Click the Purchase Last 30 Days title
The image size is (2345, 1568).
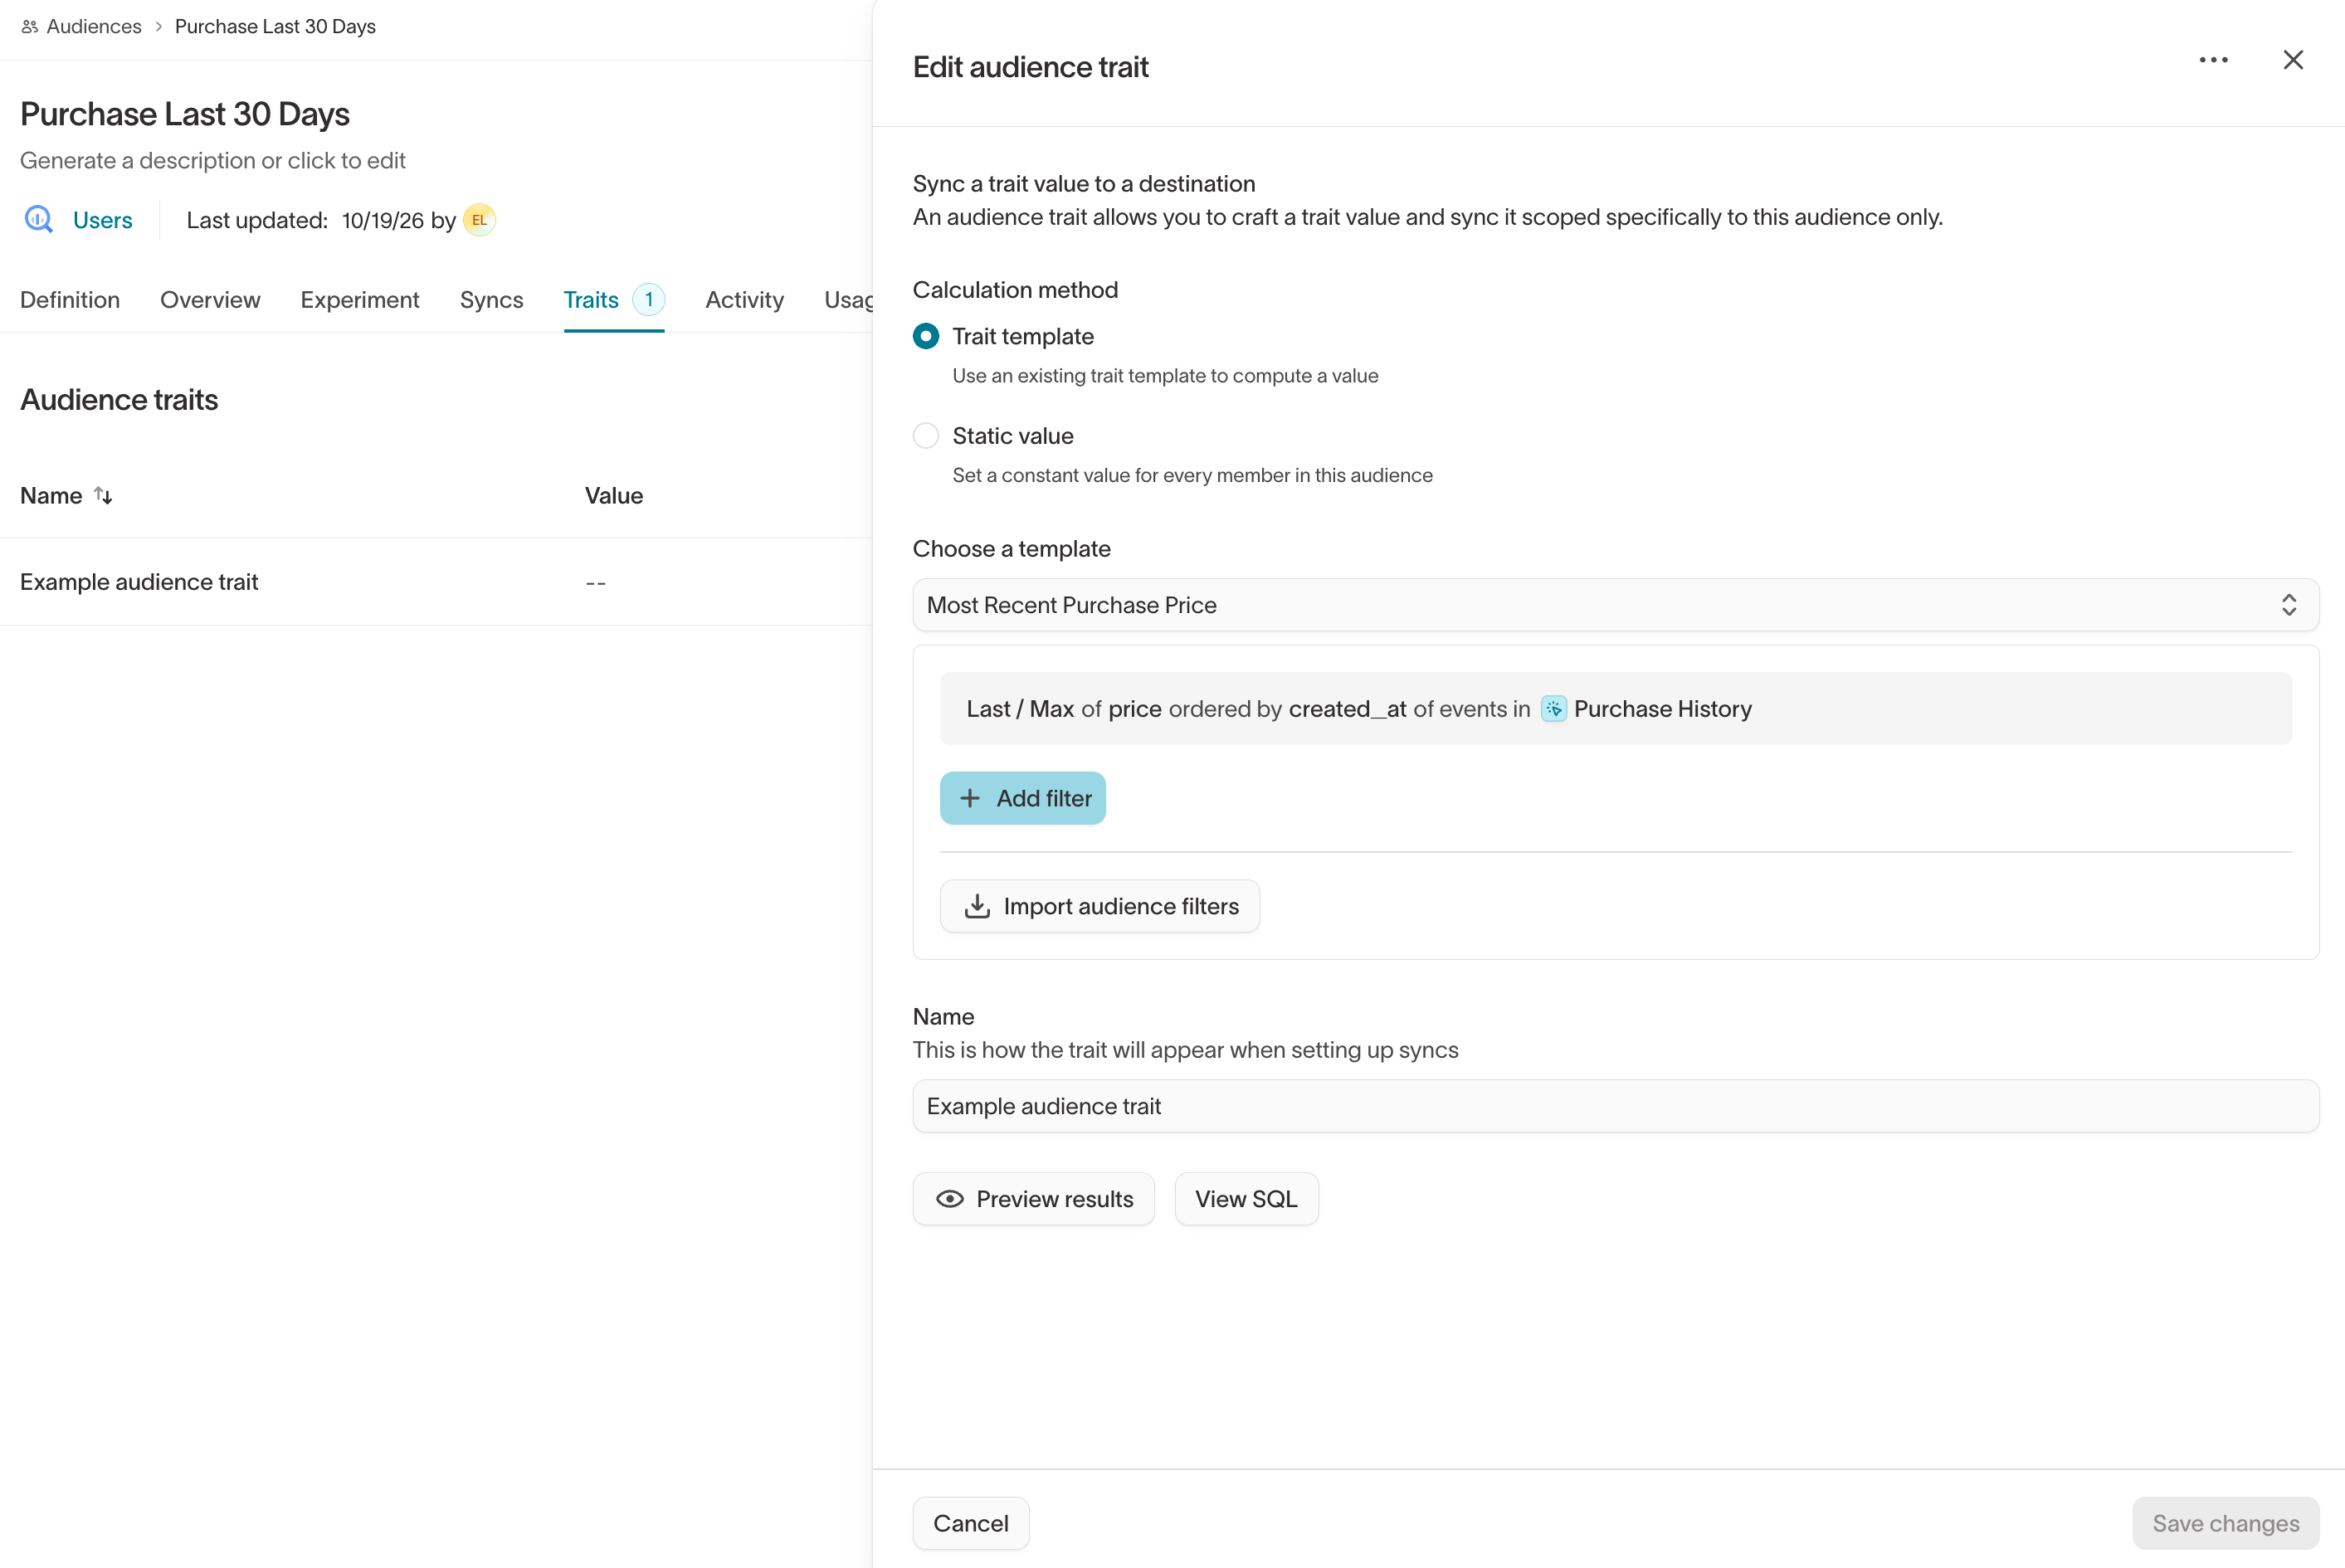tap(185, 114)
